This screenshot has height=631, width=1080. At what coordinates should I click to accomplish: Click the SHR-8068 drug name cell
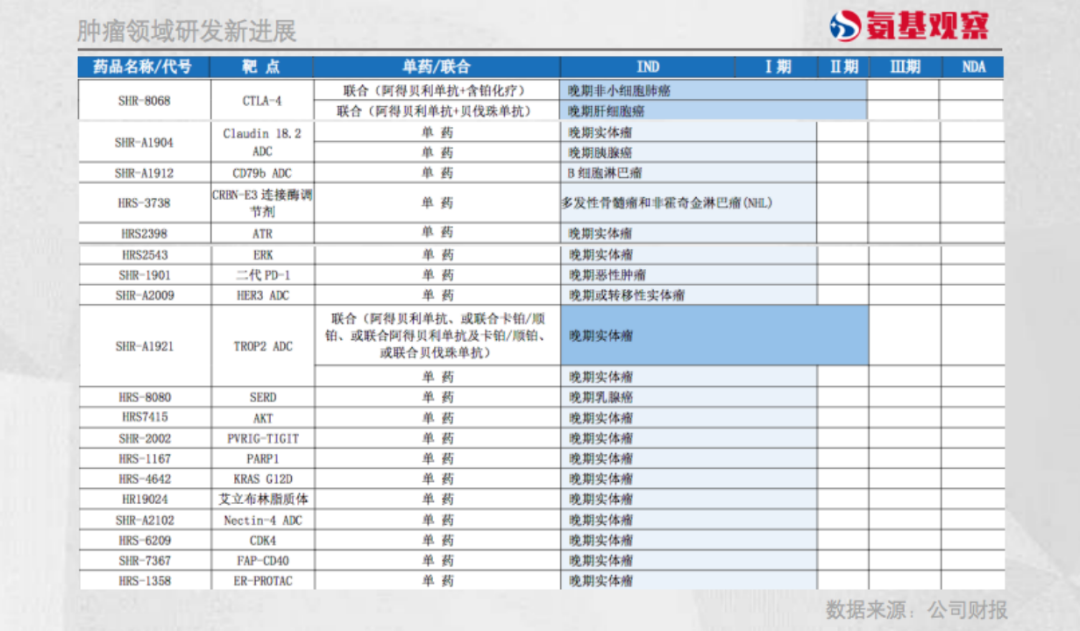click(x=144, y=101)
